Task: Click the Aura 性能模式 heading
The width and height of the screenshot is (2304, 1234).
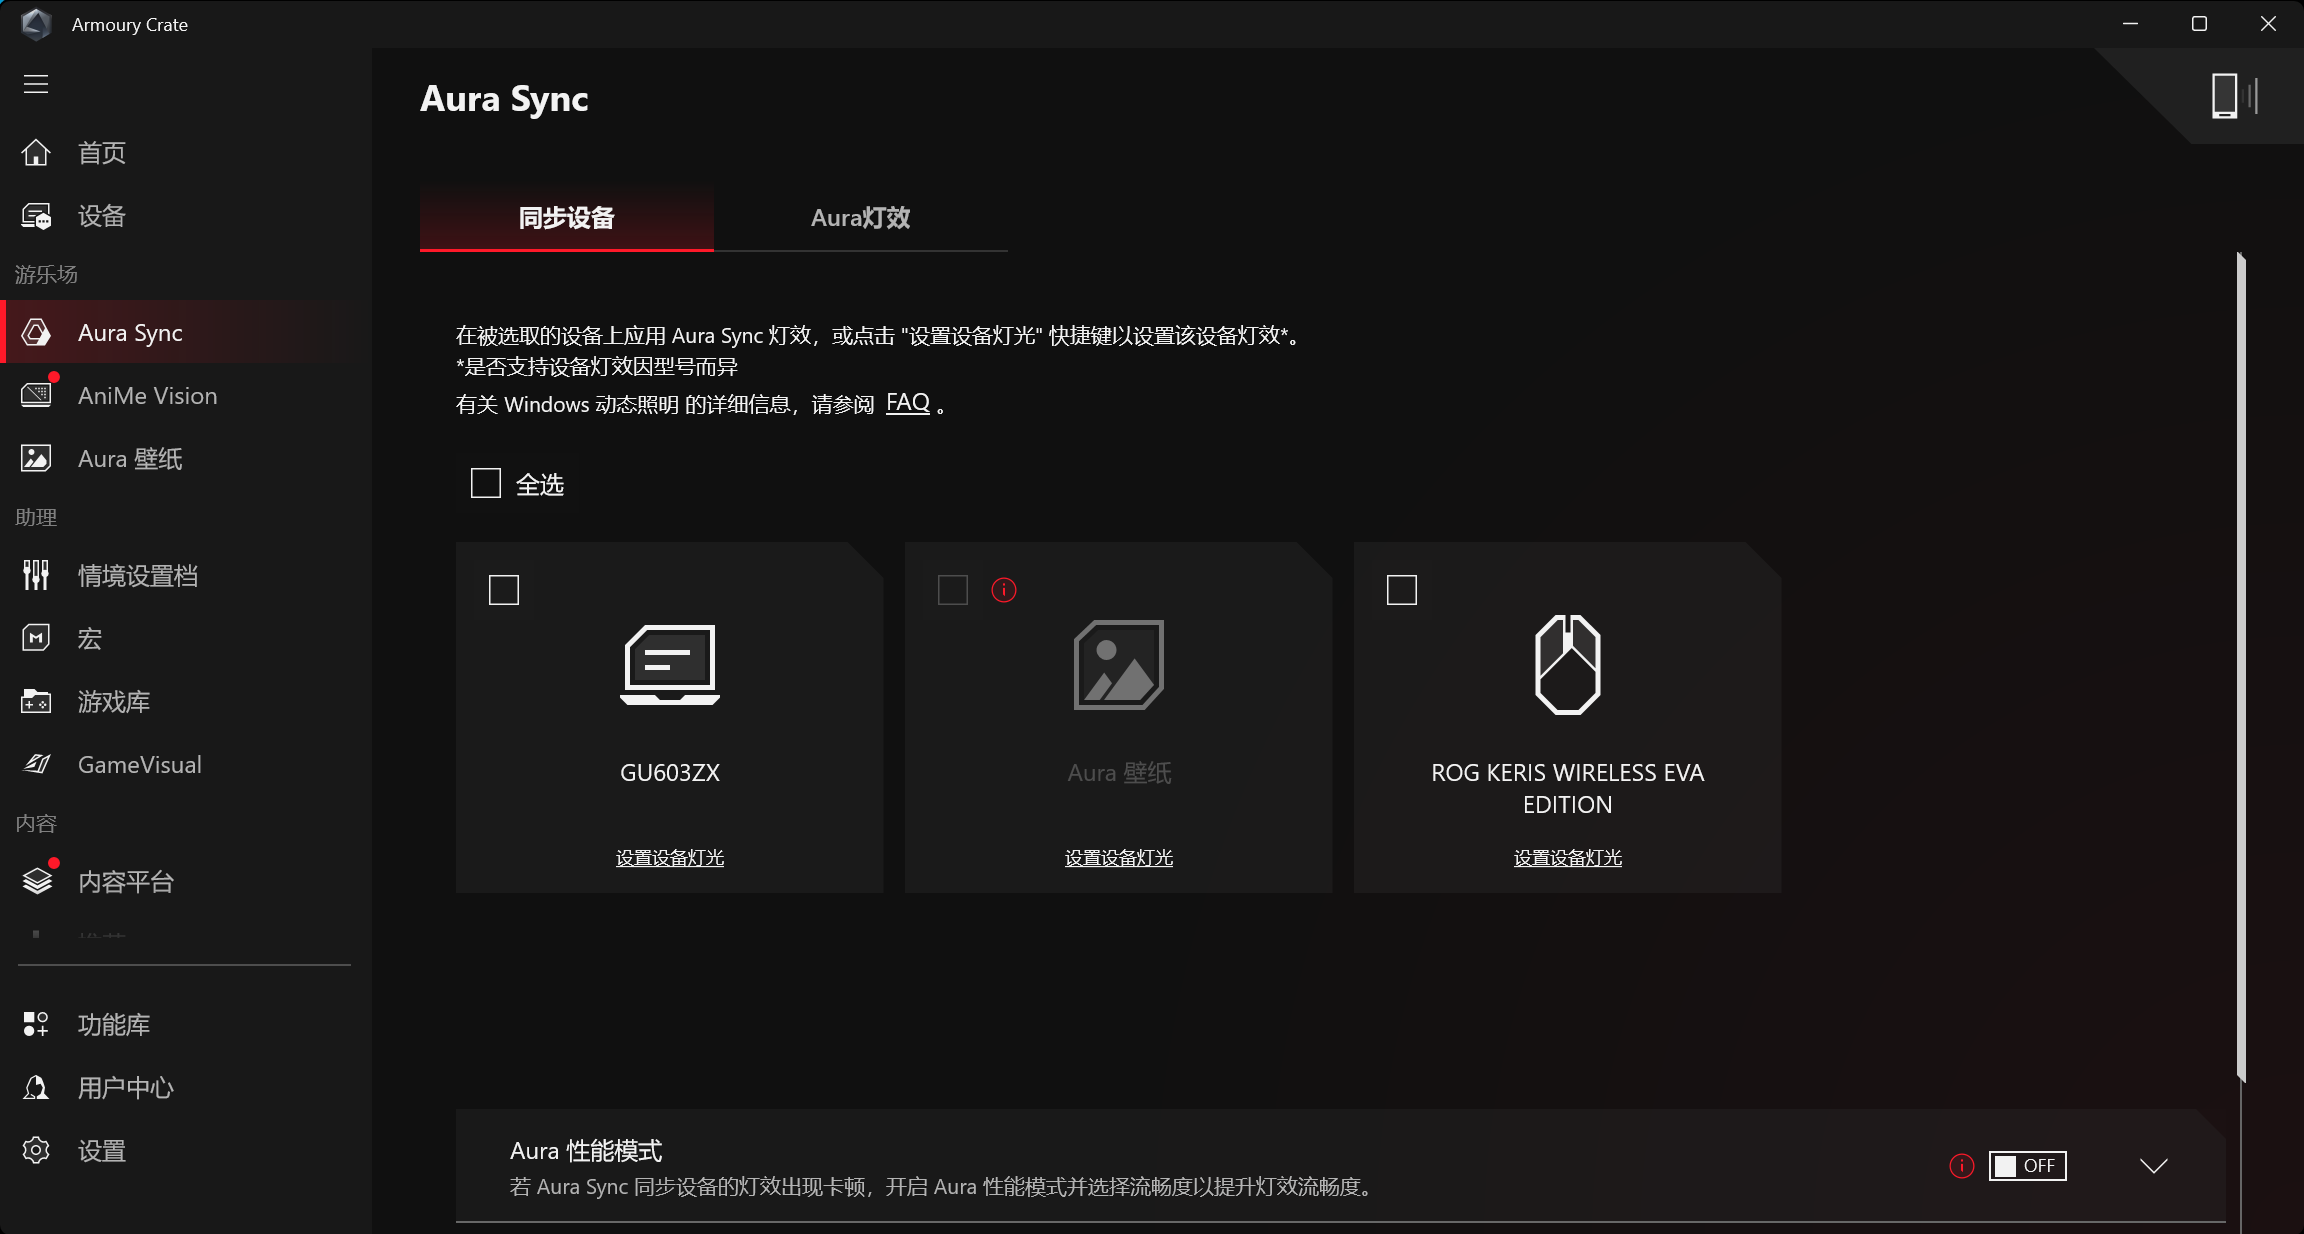Action: pos(586,1151)
